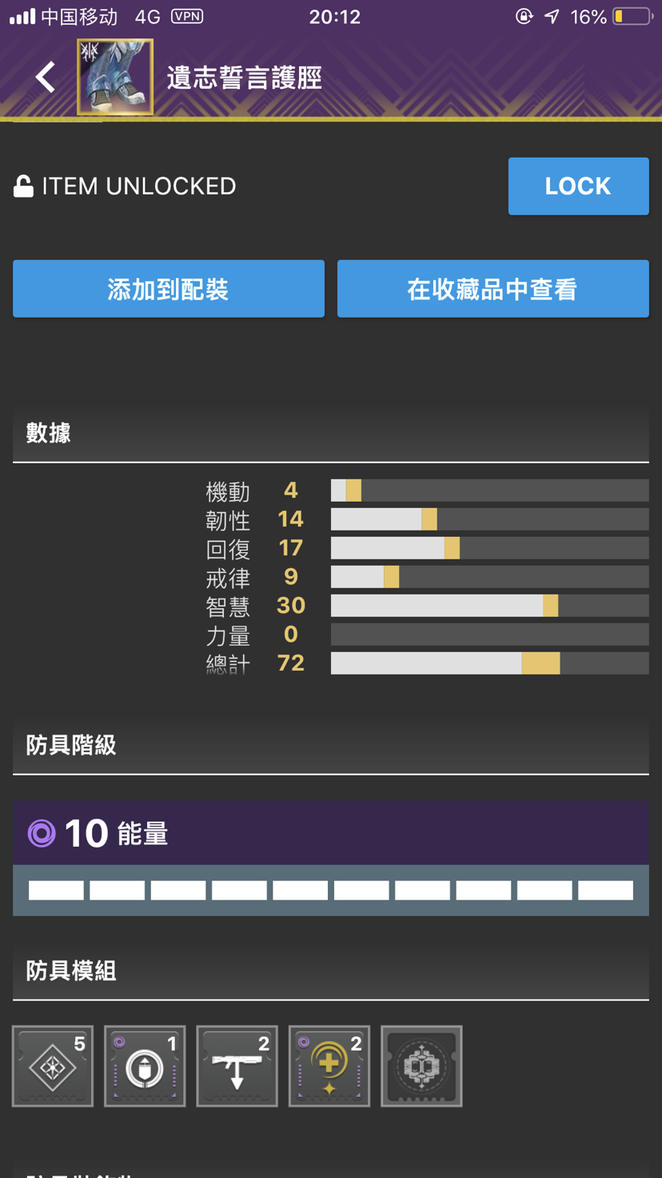Tap the 在收藏品中查看 button
This screenshot has height=1178, width=662.
tap(493, 288)
